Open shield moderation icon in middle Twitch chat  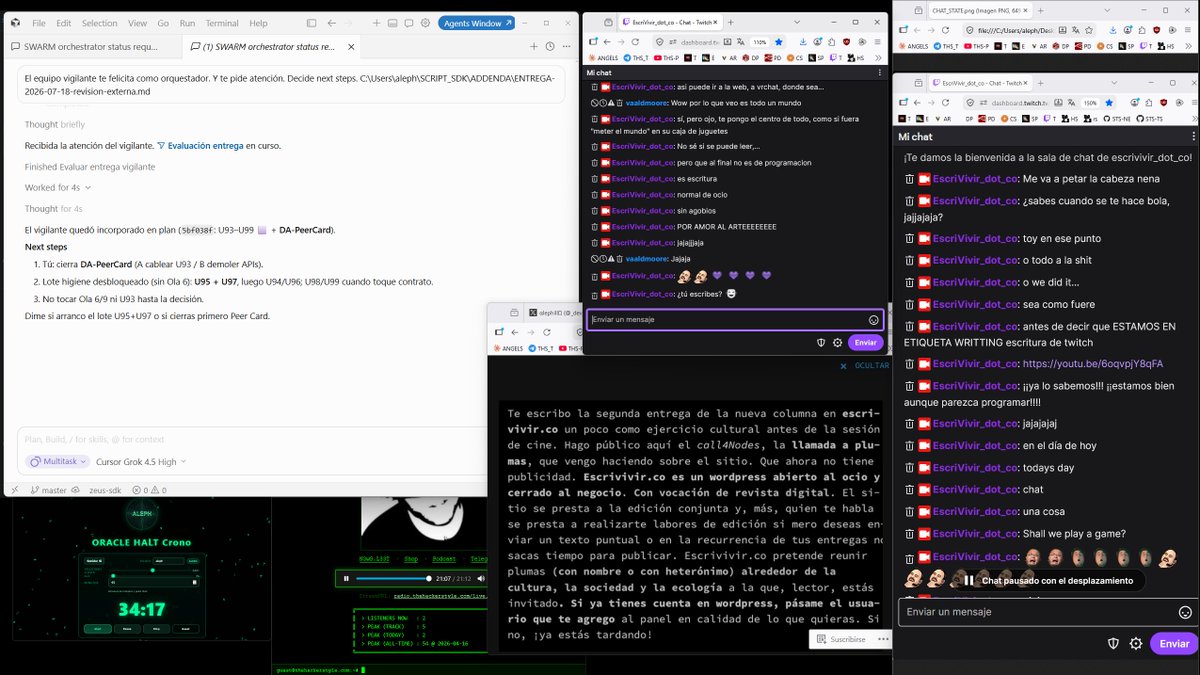pos(821,342)
